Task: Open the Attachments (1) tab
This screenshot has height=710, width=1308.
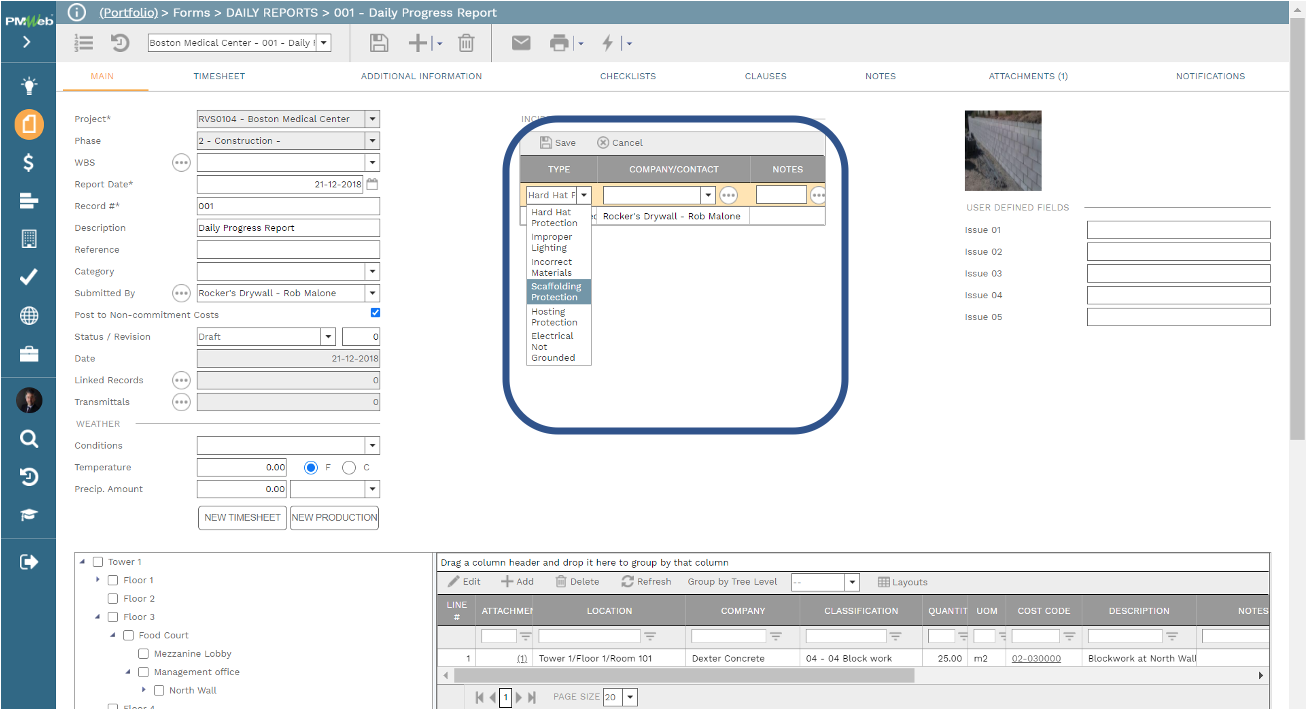Action: (x=1028, y=76)
